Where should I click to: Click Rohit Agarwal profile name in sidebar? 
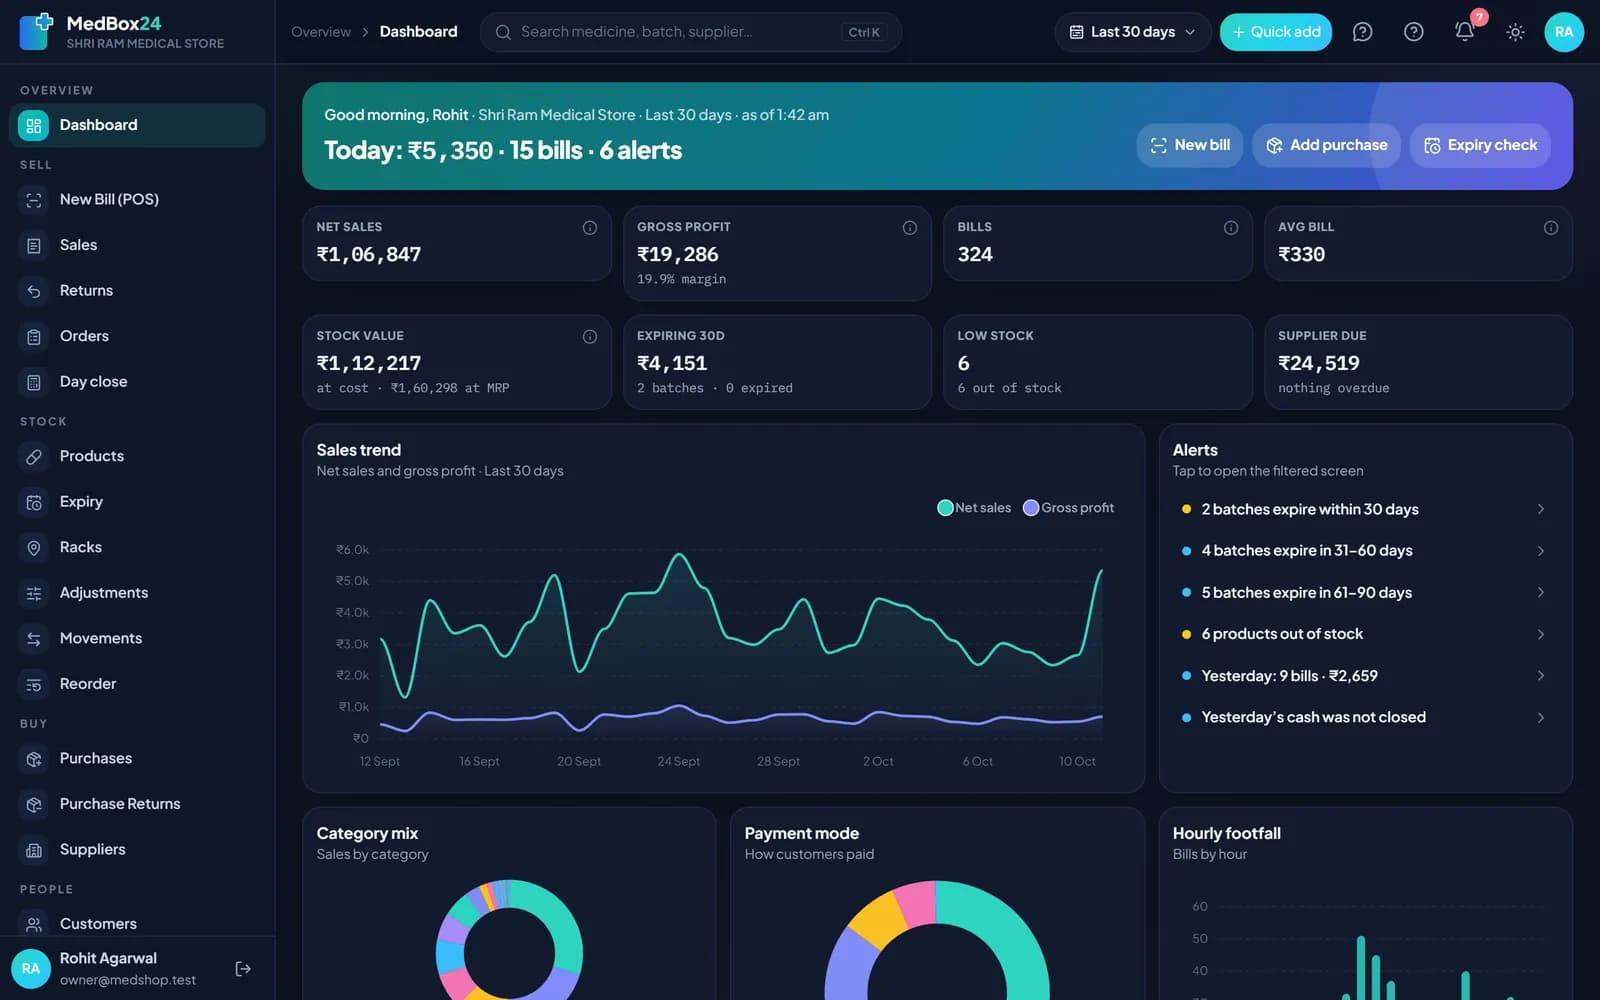coord(108,958)
